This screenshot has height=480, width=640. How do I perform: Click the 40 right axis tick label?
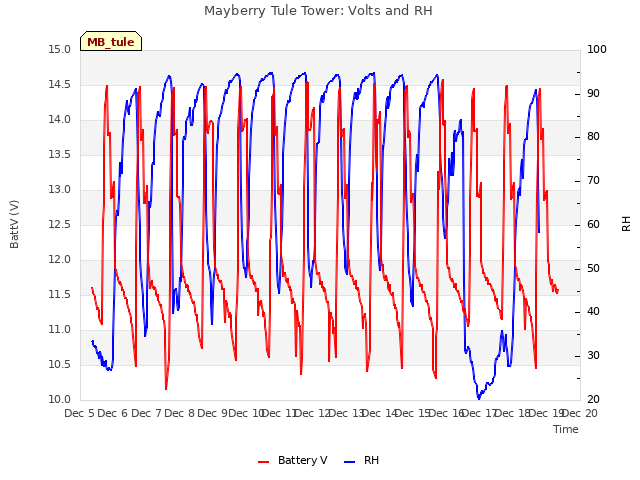[x=593, y=312]
